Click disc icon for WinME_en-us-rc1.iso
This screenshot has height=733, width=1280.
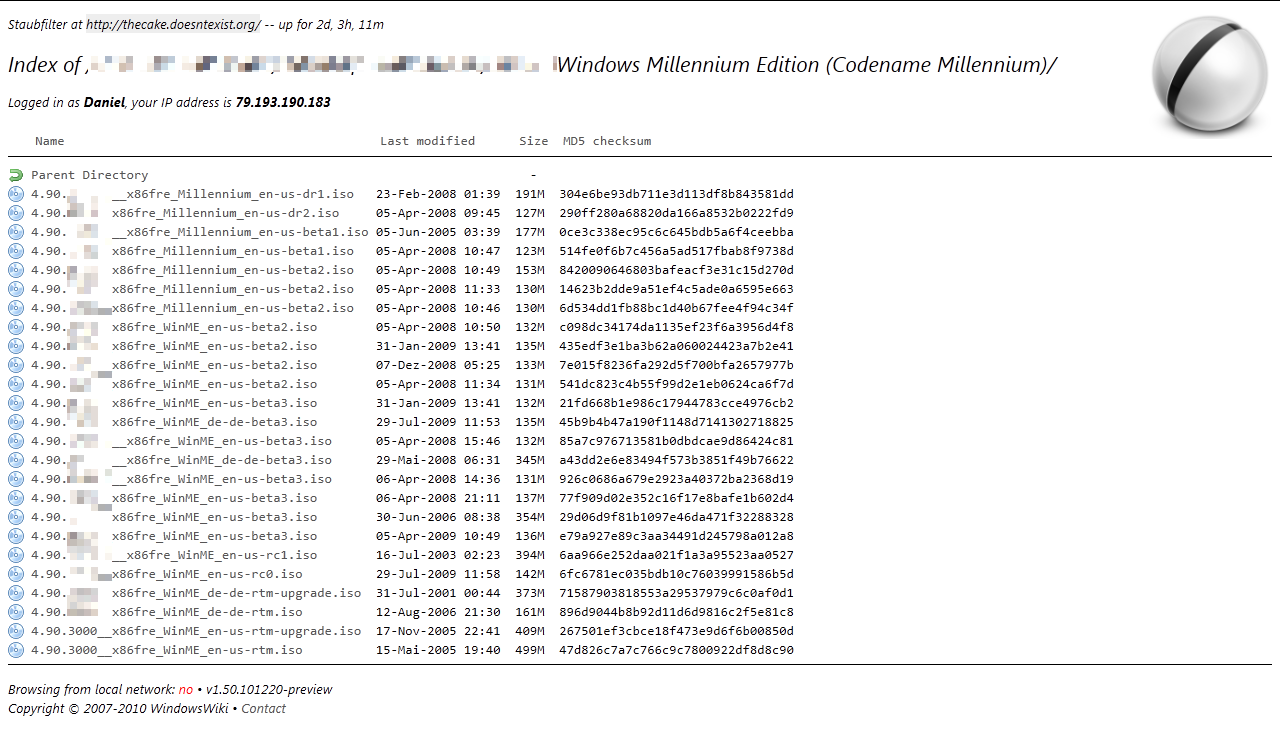tap(15, 555)
